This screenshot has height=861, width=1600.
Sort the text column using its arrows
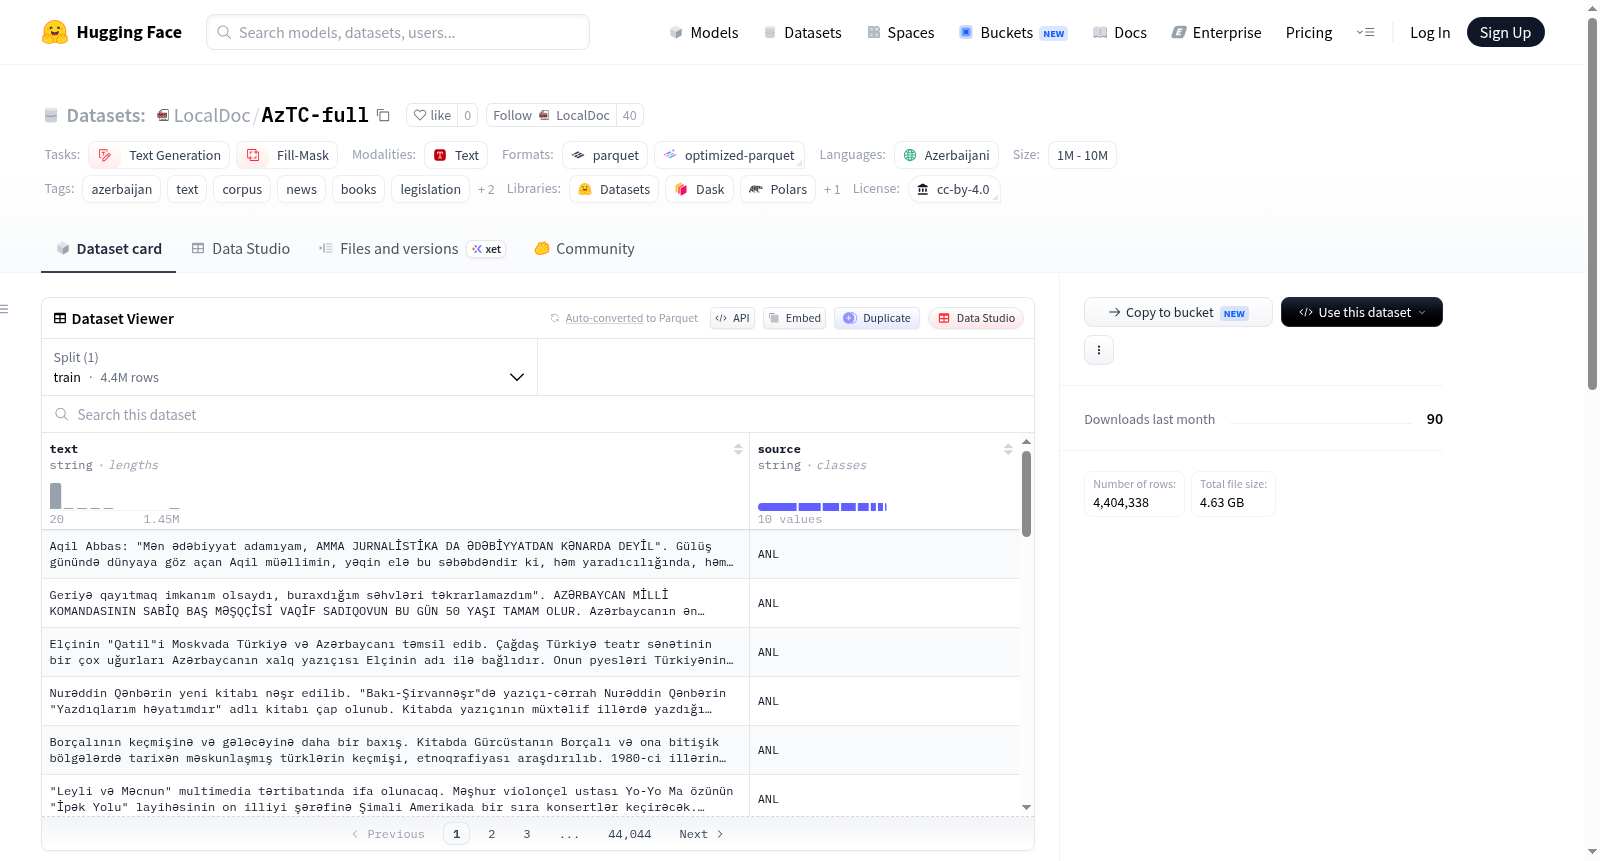[738, 449]
